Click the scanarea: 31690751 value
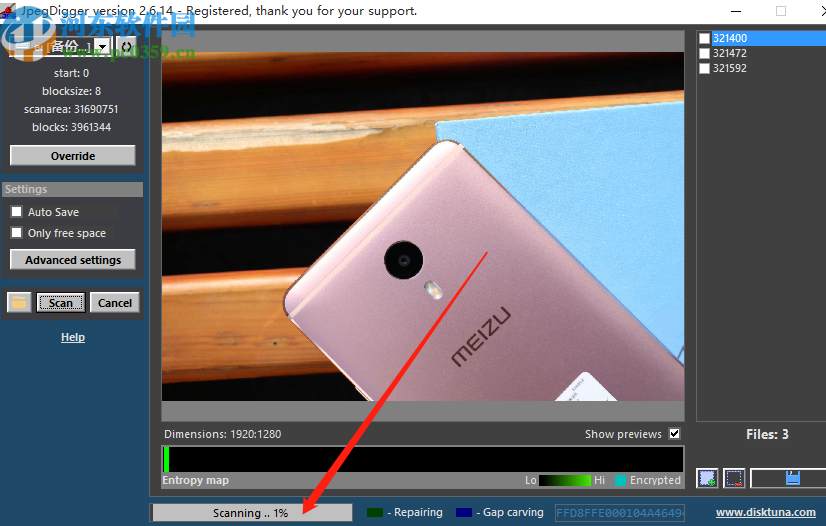The image size is (826, 526). click(x=71, y=110)
